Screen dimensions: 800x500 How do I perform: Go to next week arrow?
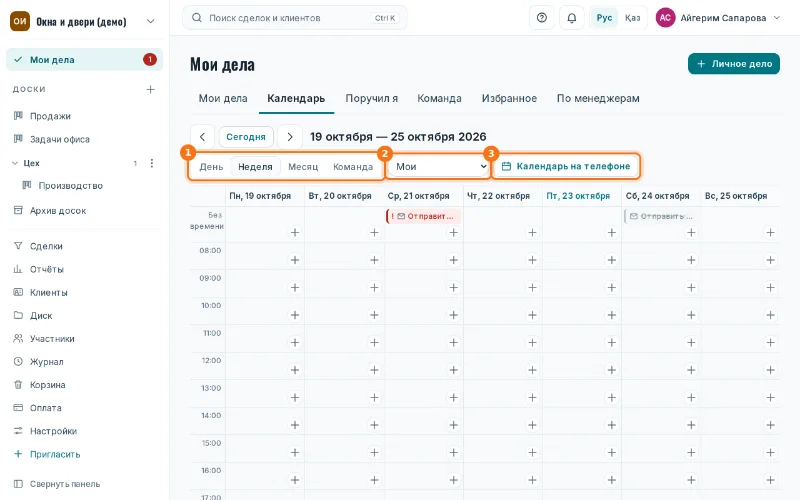click(290, 137)
